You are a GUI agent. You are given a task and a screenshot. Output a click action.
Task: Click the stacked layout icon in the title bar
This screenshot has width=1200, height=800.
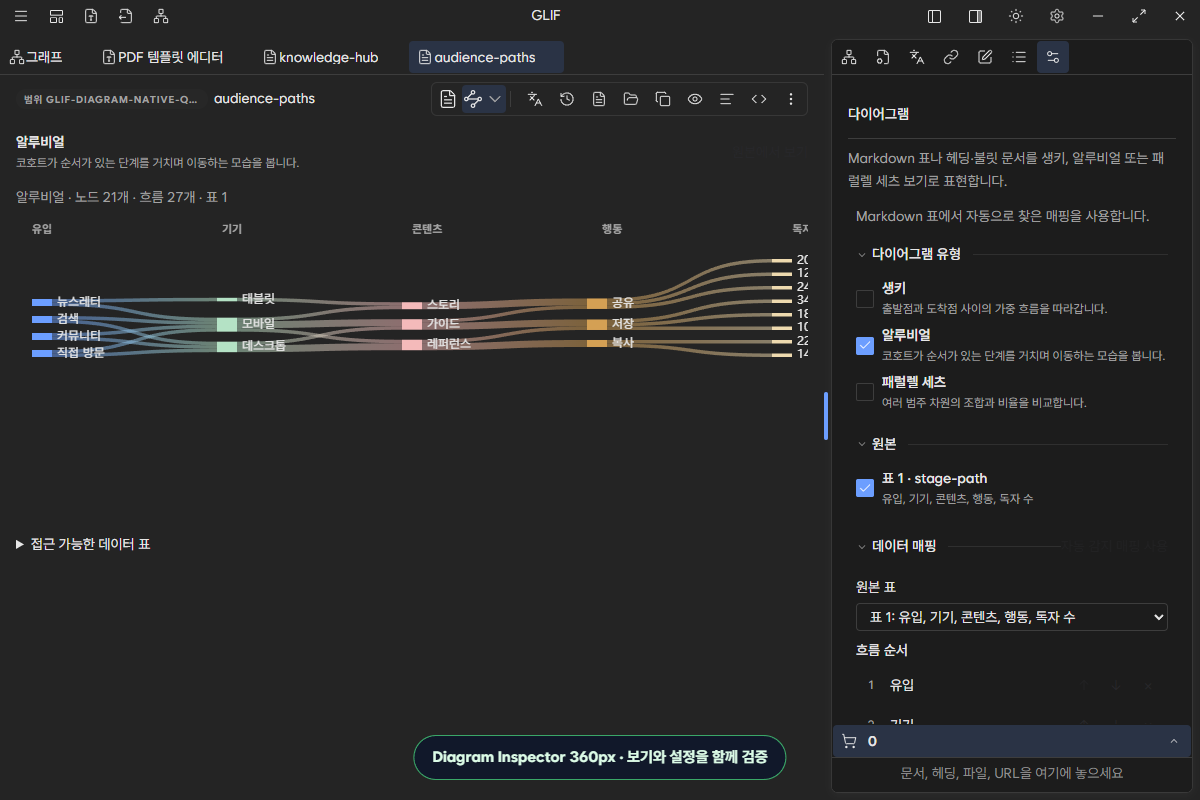point(56,16)
